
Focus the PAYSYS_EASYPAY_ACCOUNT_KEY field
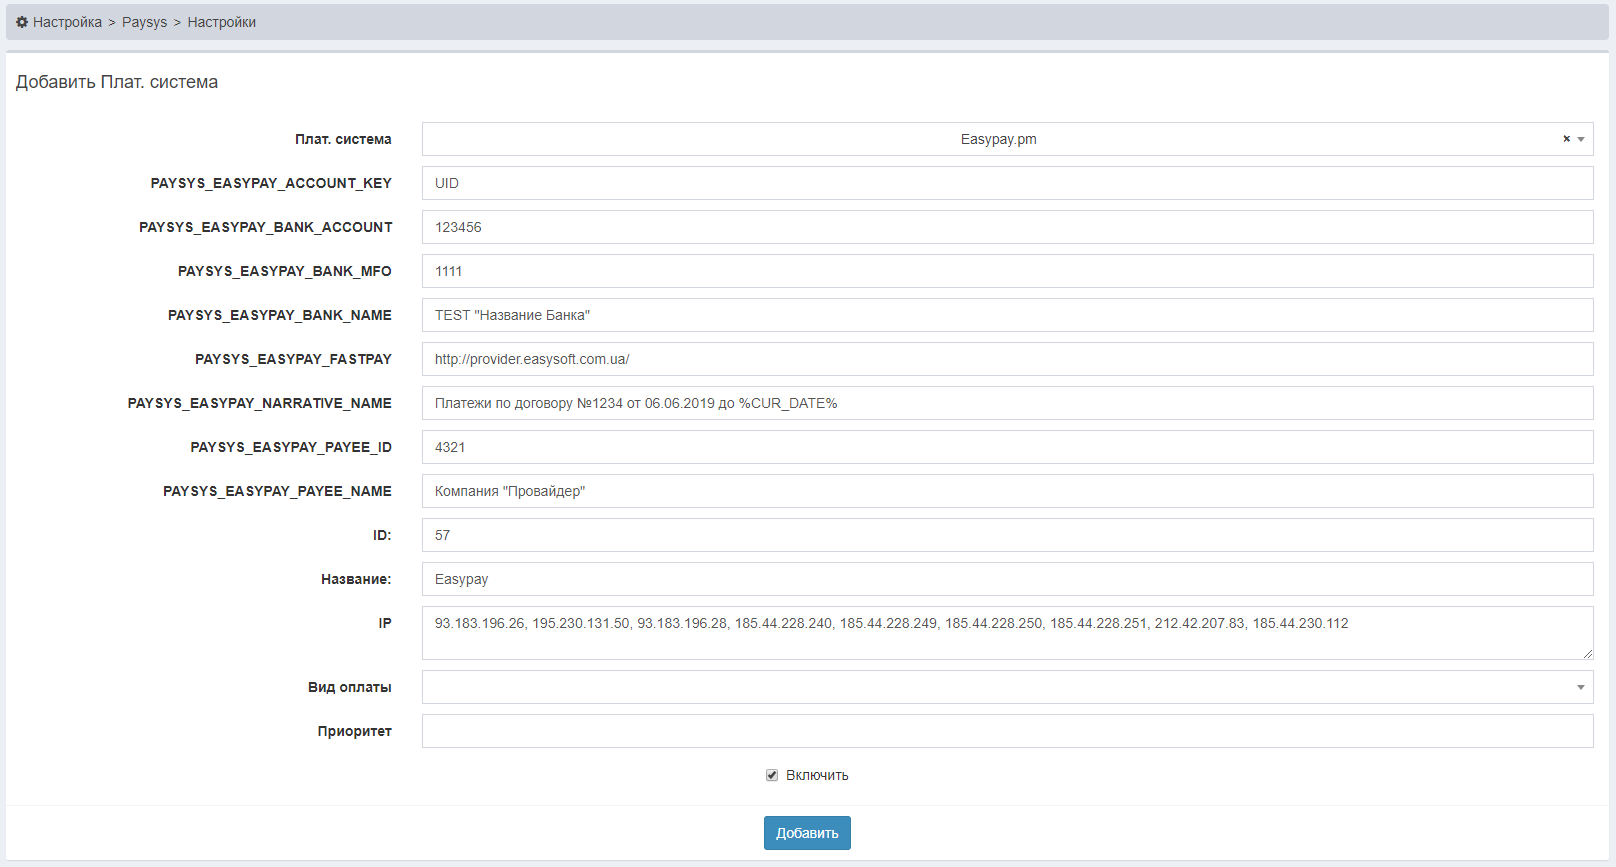point(1007,183)
